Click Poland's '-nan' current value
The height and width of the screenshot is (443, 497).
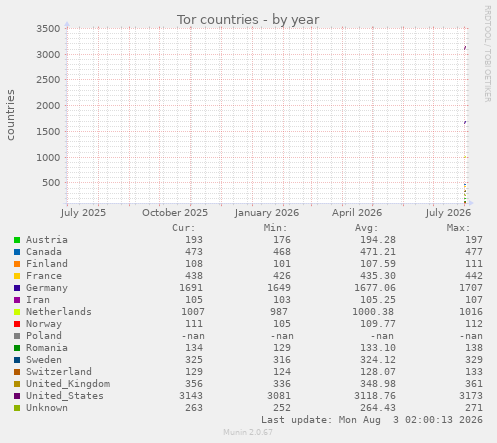click(x=193, y=336)
